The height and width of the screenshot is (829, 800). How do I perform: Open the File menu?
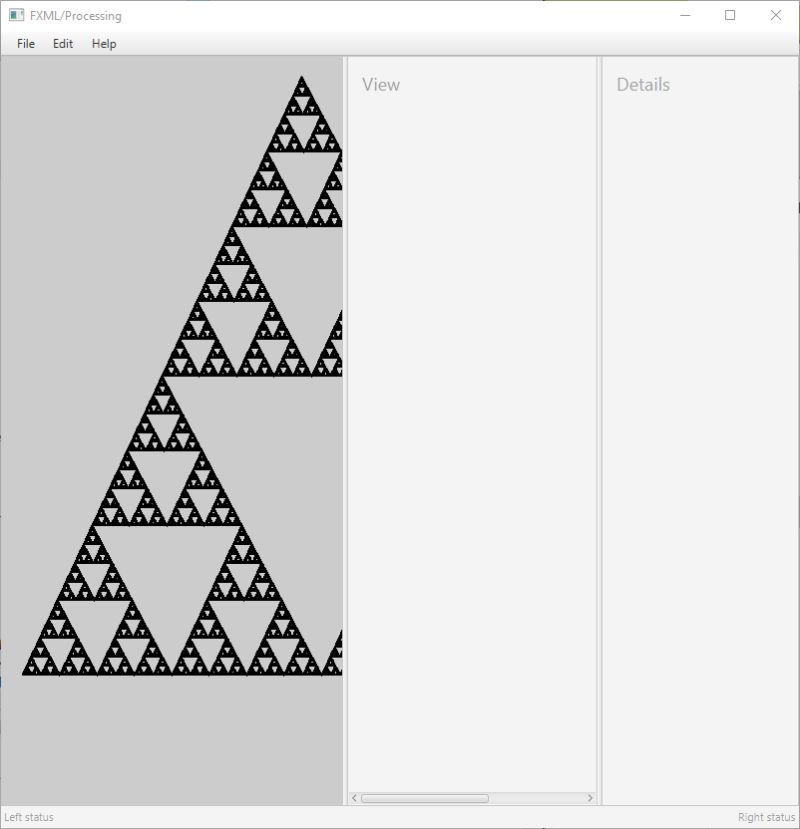(24, 44)
